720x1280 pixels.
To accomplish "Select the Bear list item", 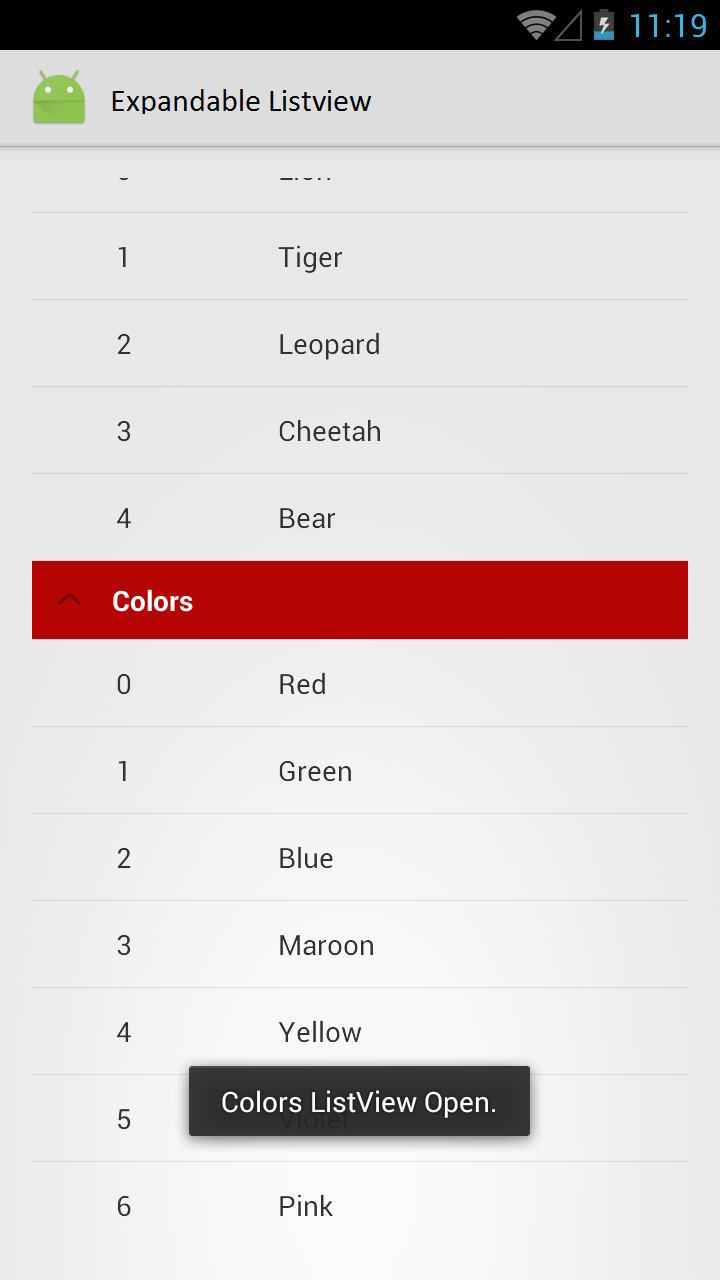I will 360,518.
